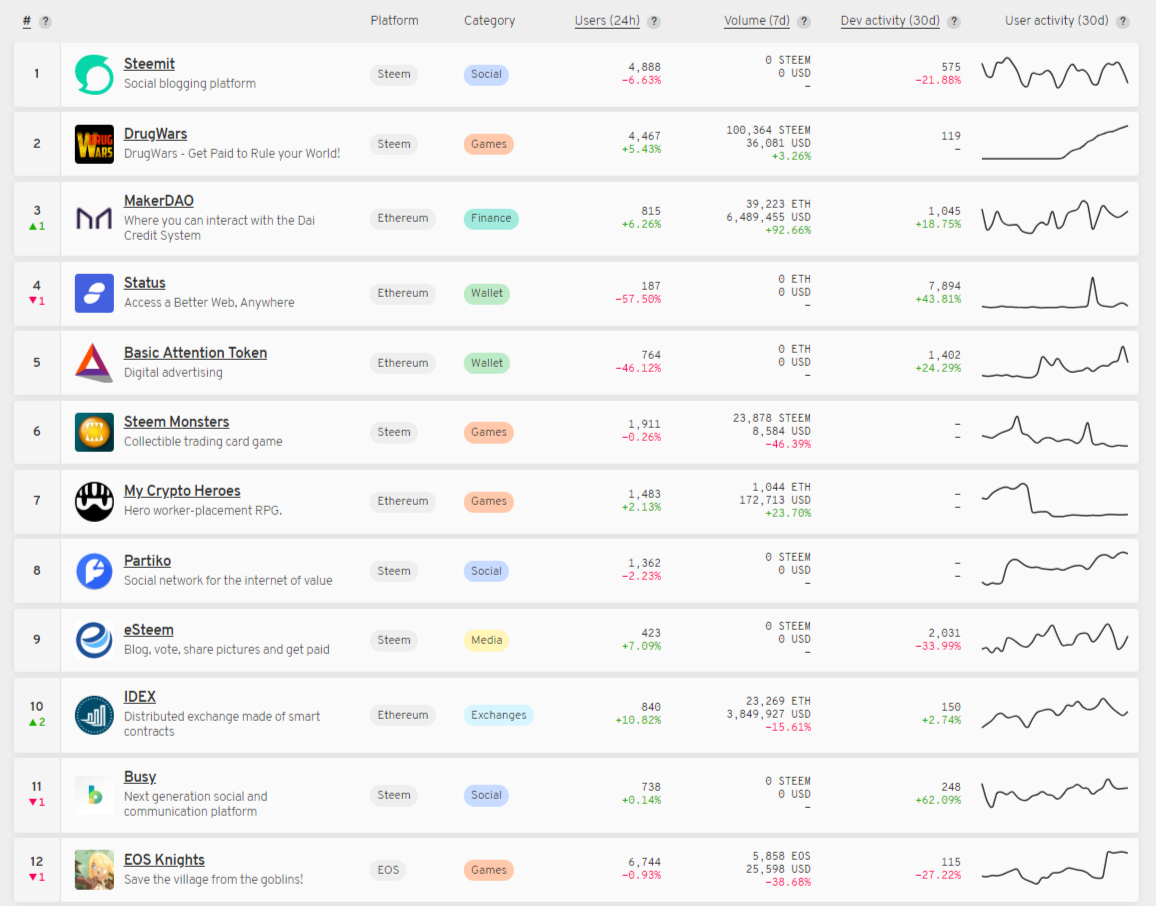Viewport: 1156px width, 906px height.
Task: Click the MakerDAO logo icon
Action: 94,218
